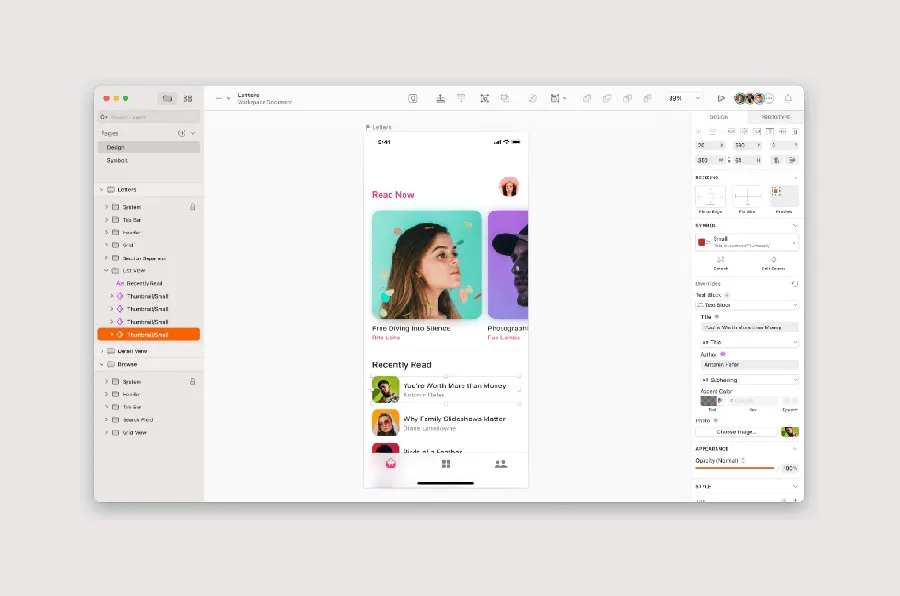Collapse the List View layer group

pyautogui.click(x=105, y=270)
